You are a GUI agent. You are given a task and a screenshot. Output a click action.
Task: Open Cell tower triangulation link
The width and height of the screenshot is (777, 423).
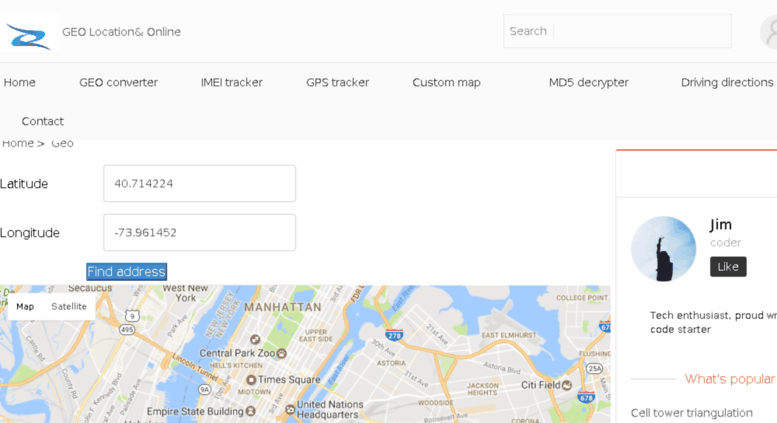(x=691, y=413)
